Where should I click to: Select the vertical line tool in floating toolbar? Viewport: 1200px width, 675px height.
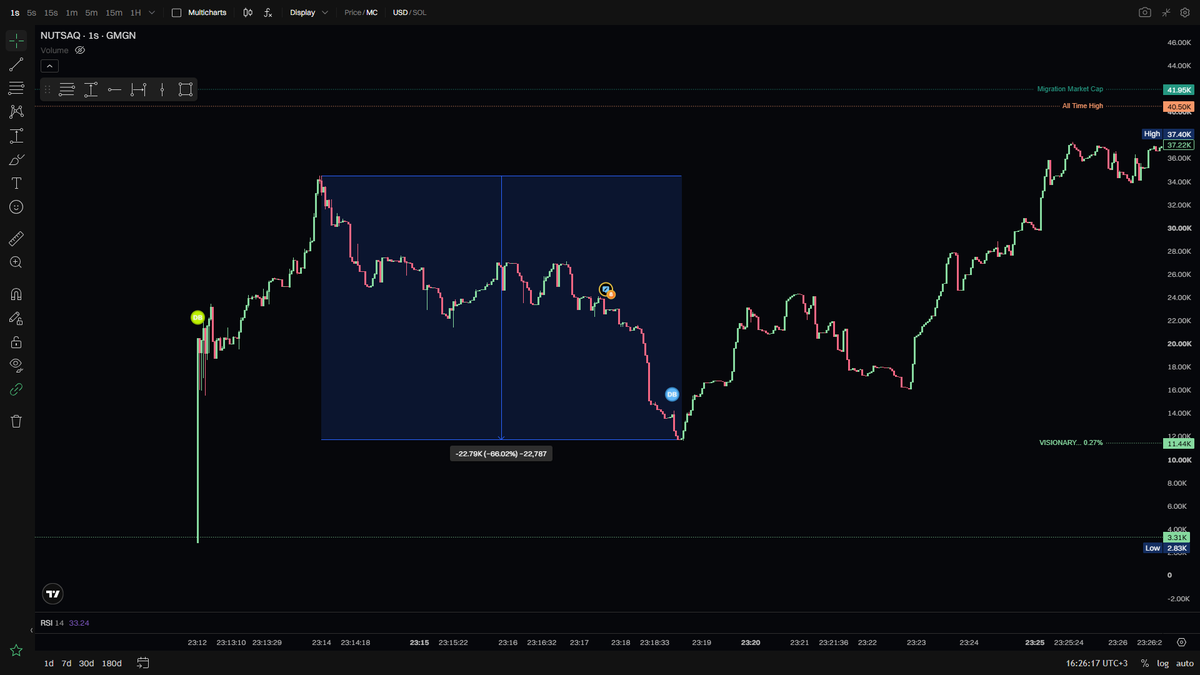pyautogui.click(x=162, y=90)
